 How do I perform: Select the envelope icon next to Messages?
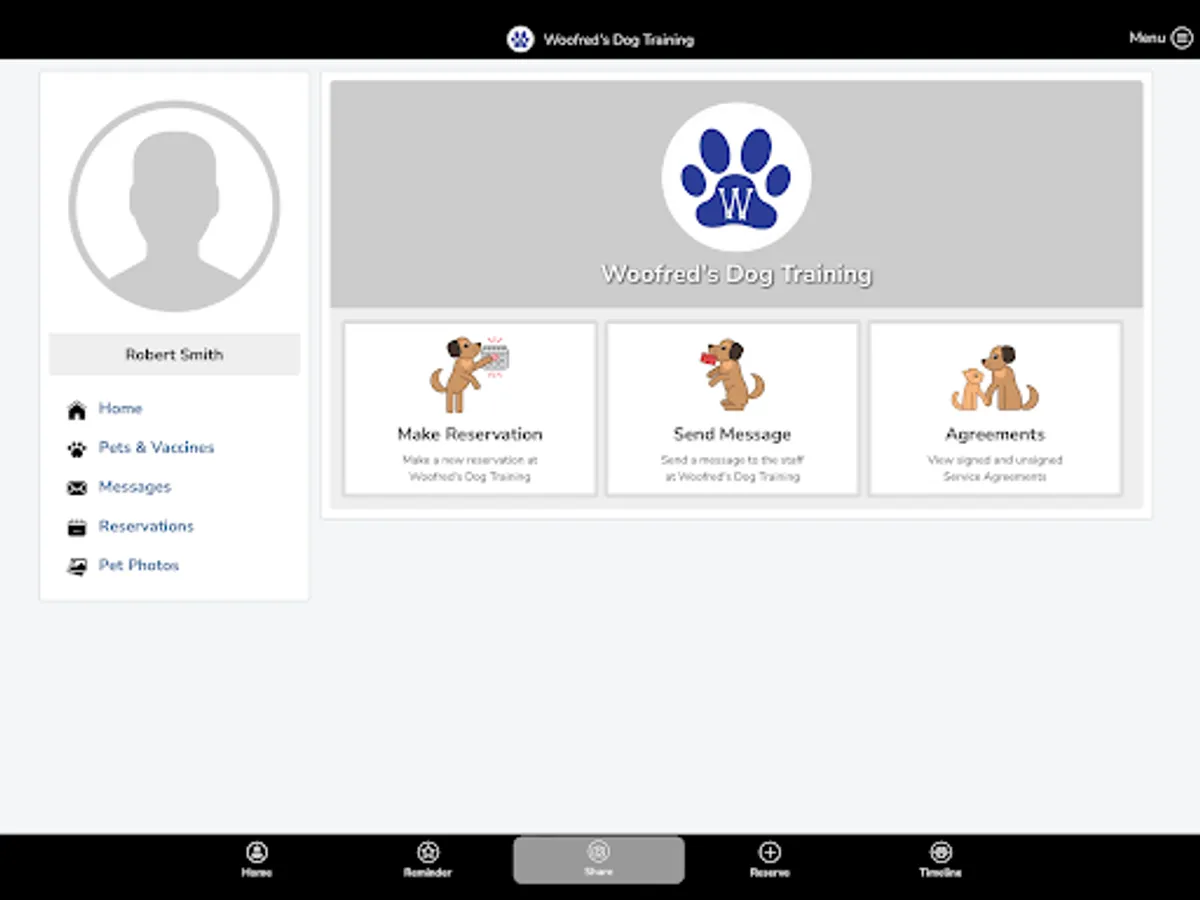(x=76, y=487)
